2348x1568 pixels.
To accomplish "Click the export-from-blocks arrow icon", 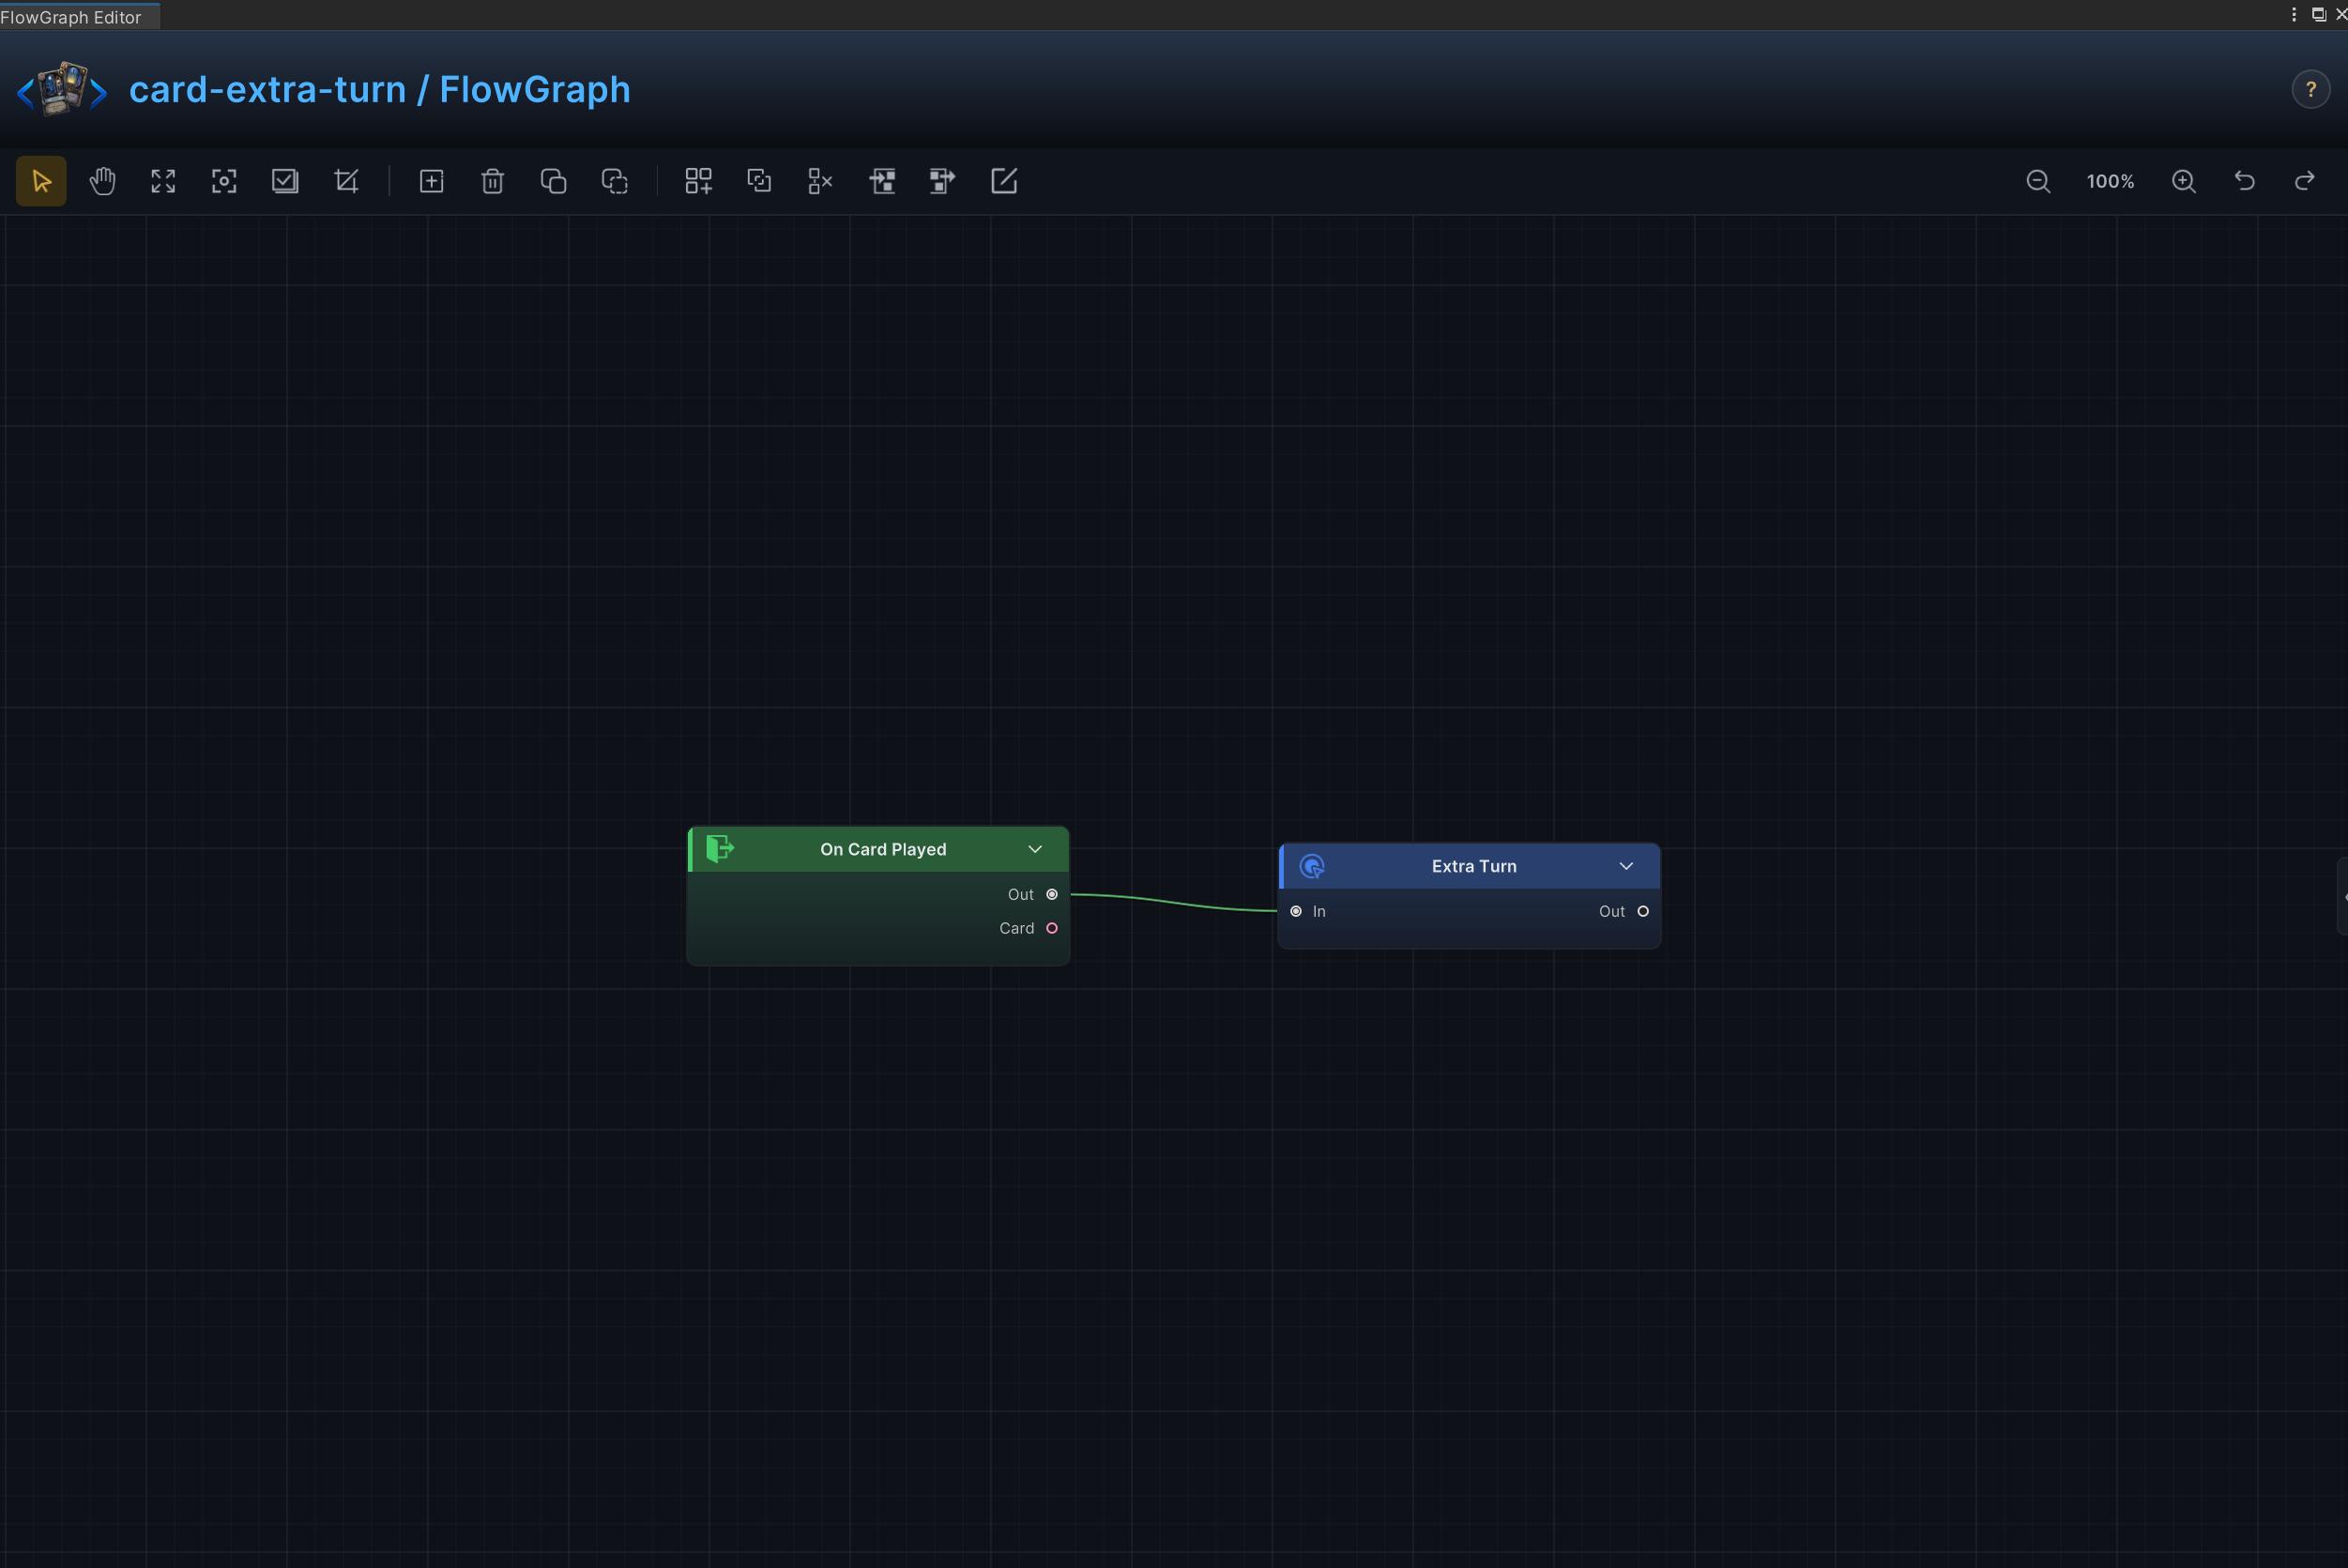I will pos(943,181).
